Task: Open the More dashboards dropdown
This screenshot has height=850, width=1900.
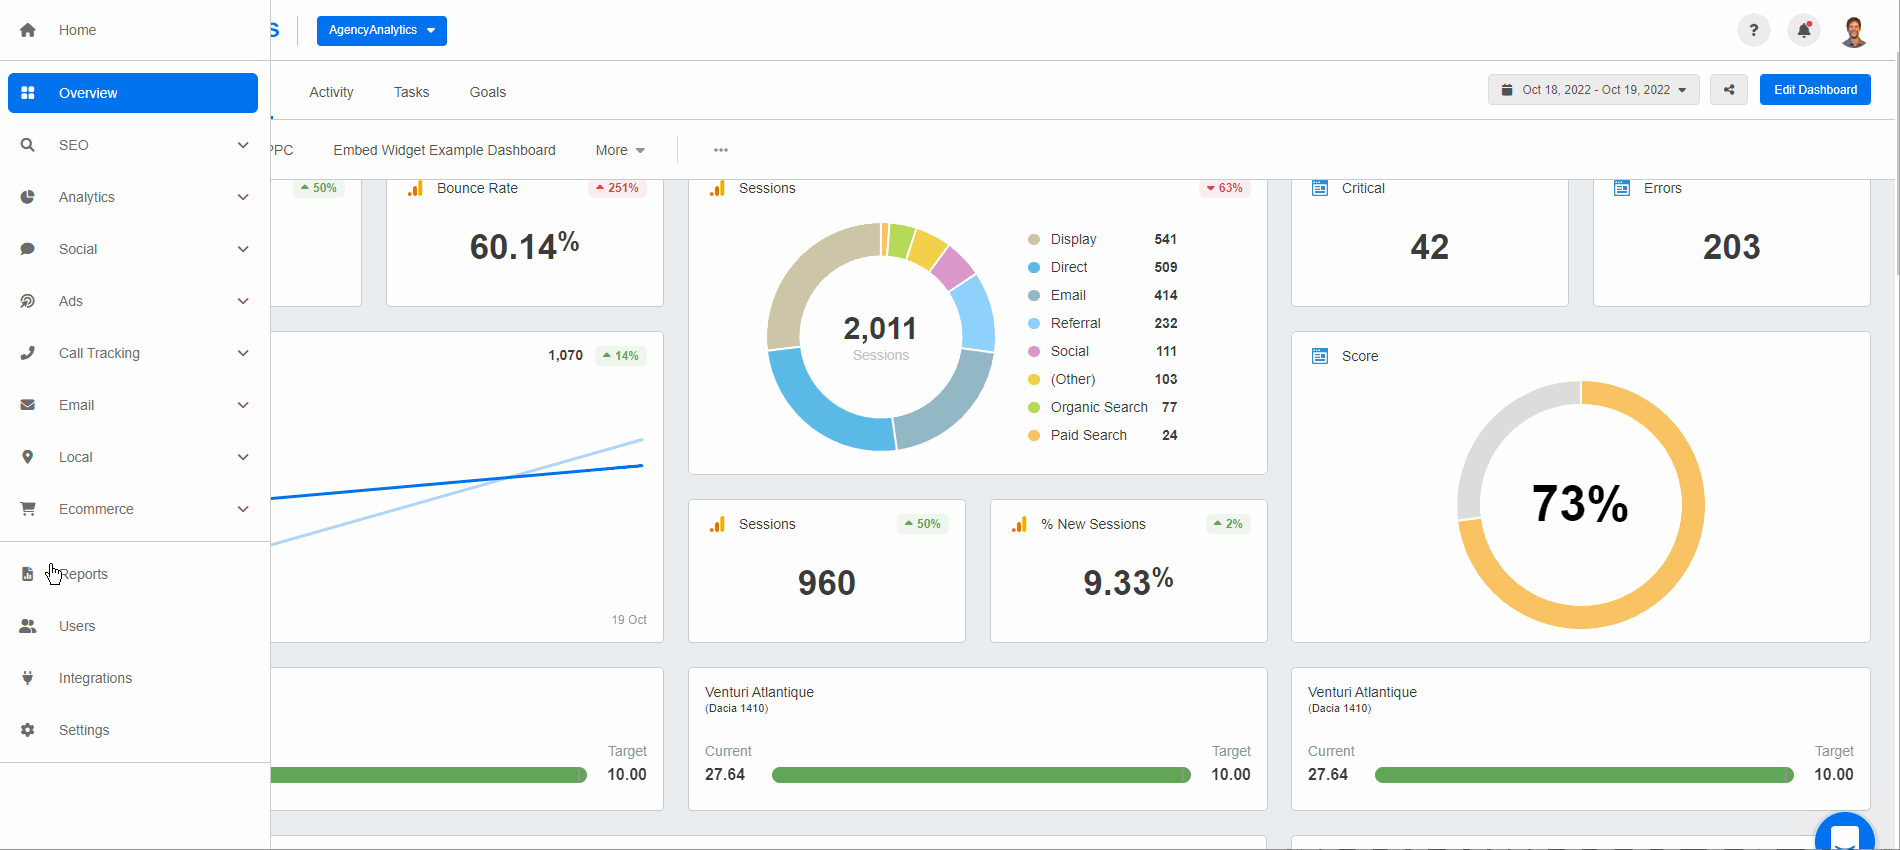Action: tap(620, 150)
